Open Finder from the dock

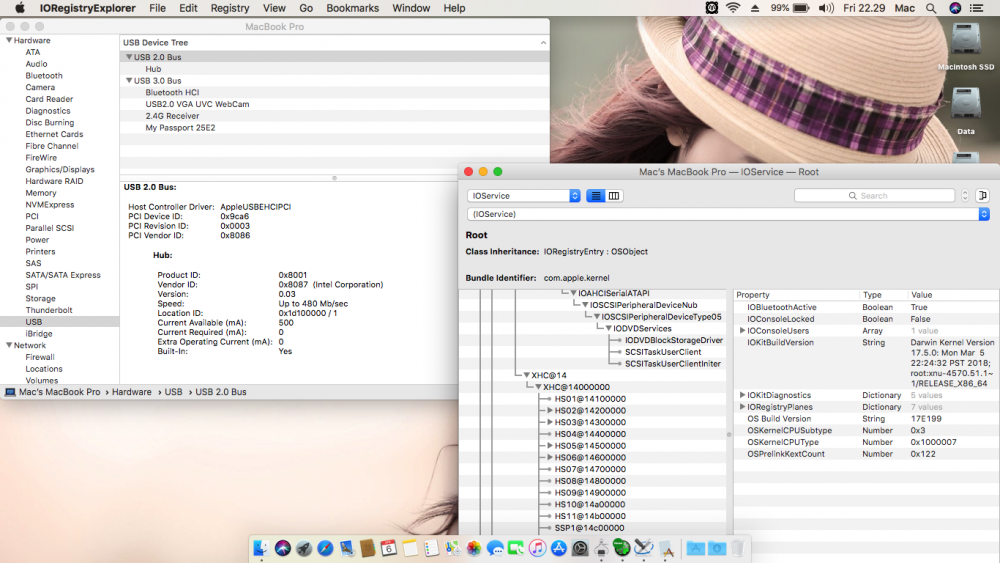[261, 548]
